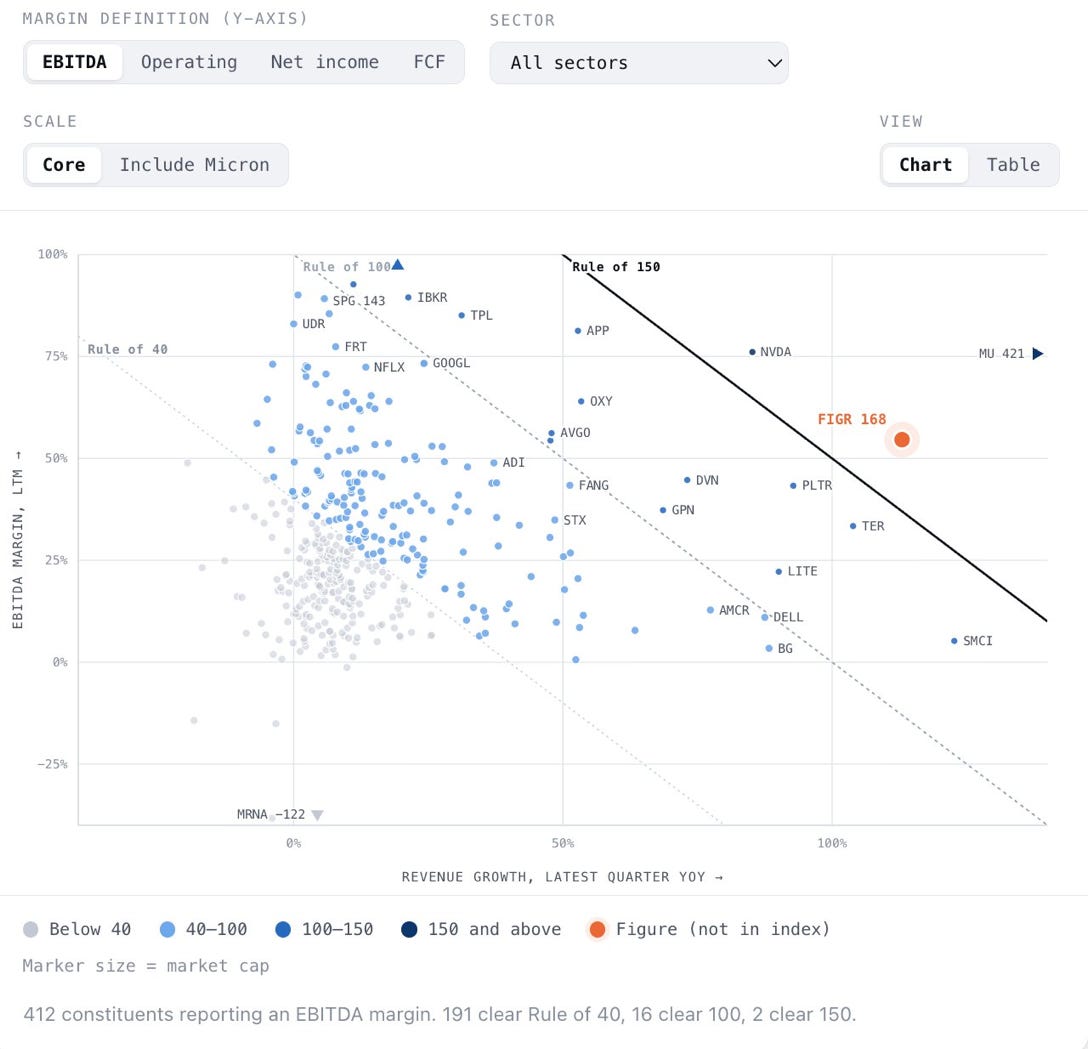This screenshot has height=1049, width=1088.
Task: Select the Net income margin option
Action: pos(325,62)
